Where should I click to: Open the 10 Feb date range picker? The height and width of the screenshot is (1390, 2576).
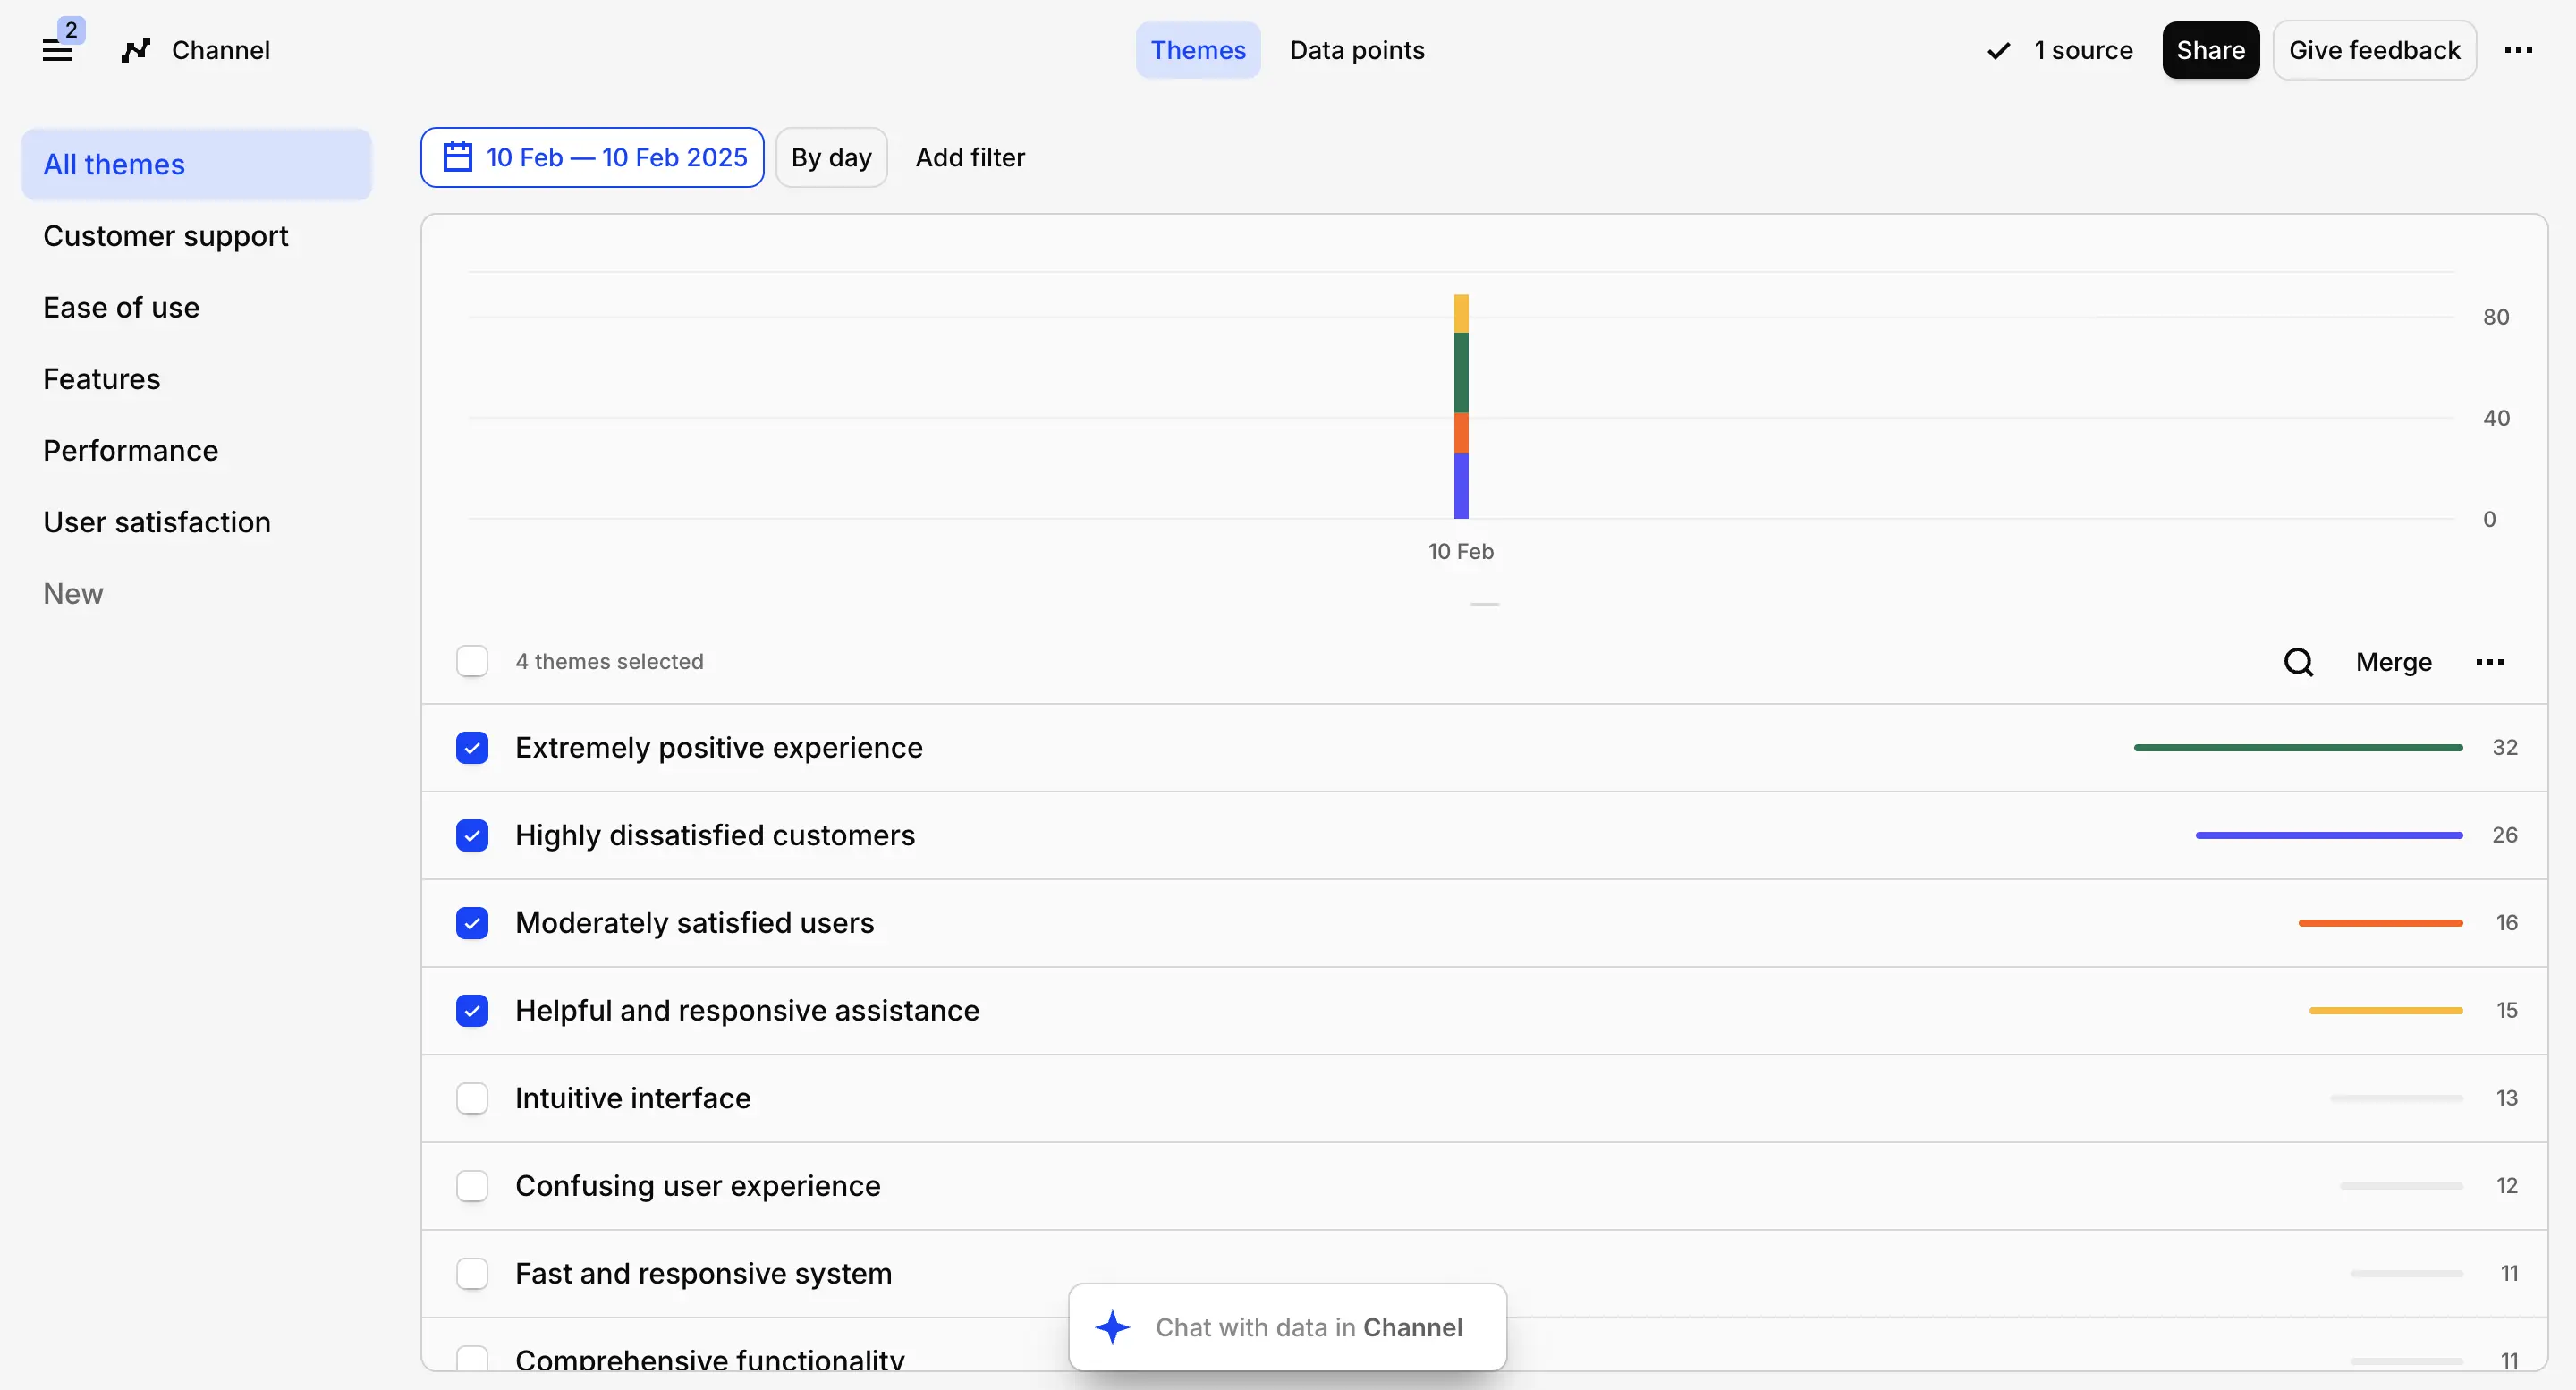coord(615,157)
